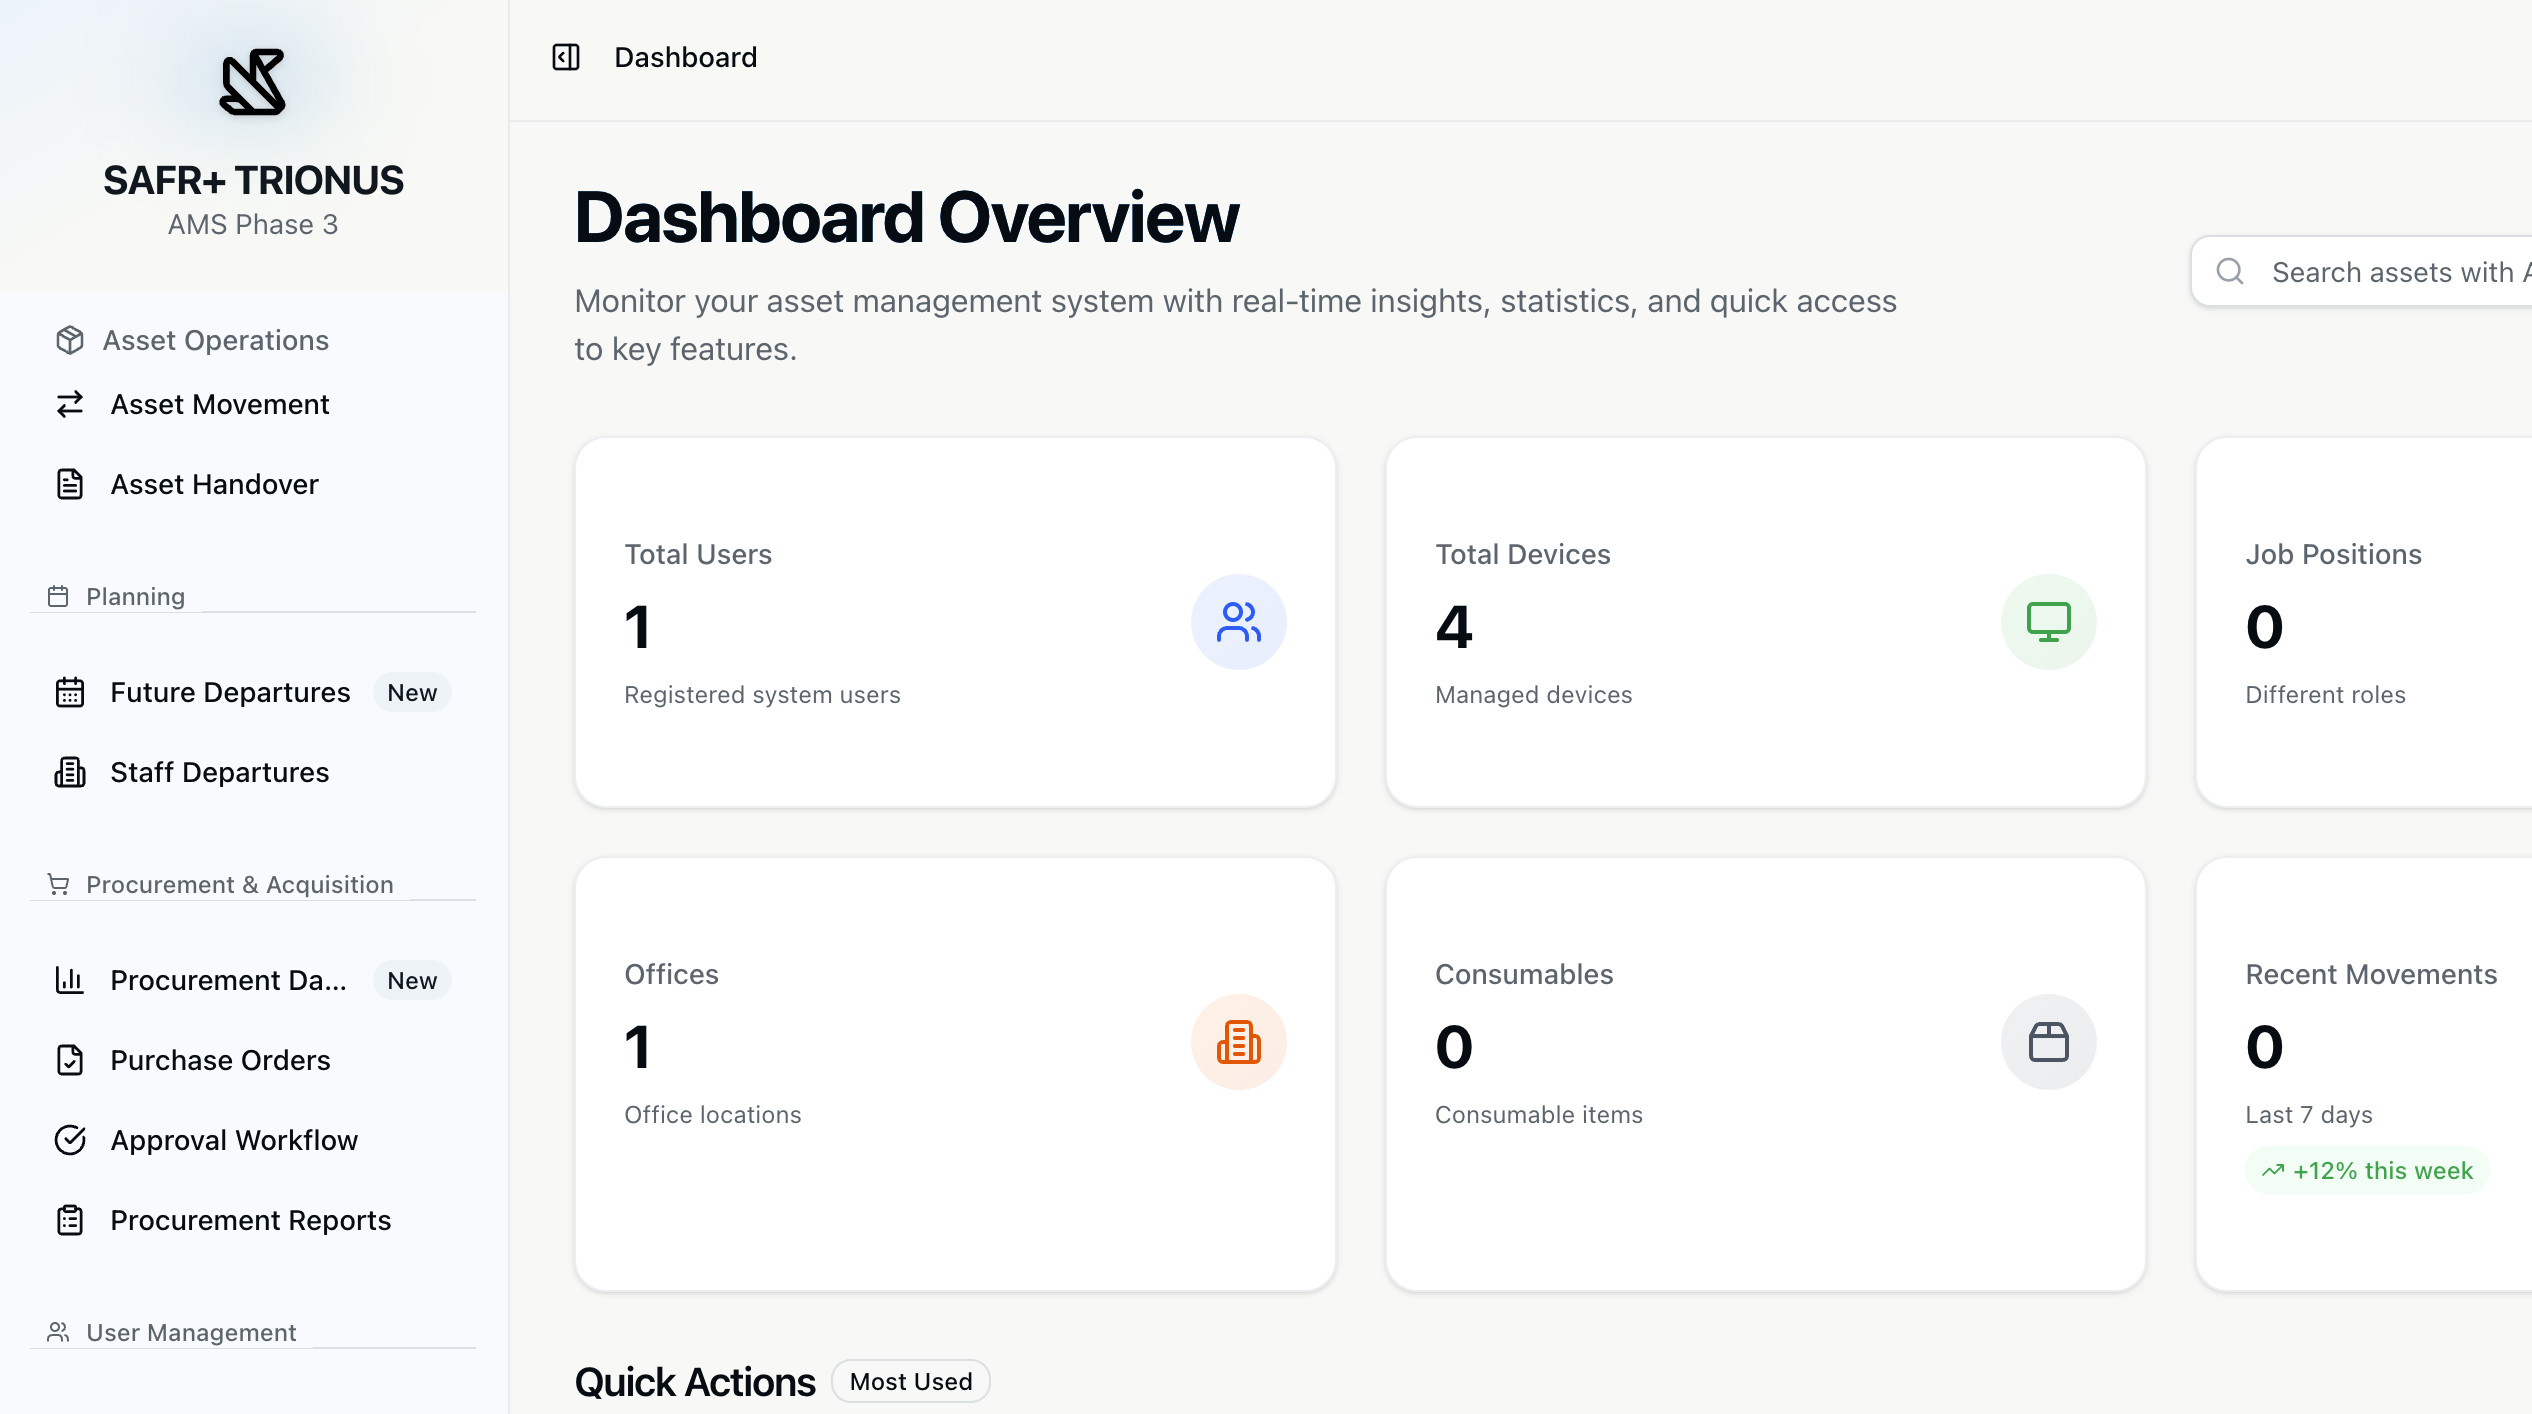Click the Offices building icon
Screen dimensions: 2532x1414
pos(1238,1042)
